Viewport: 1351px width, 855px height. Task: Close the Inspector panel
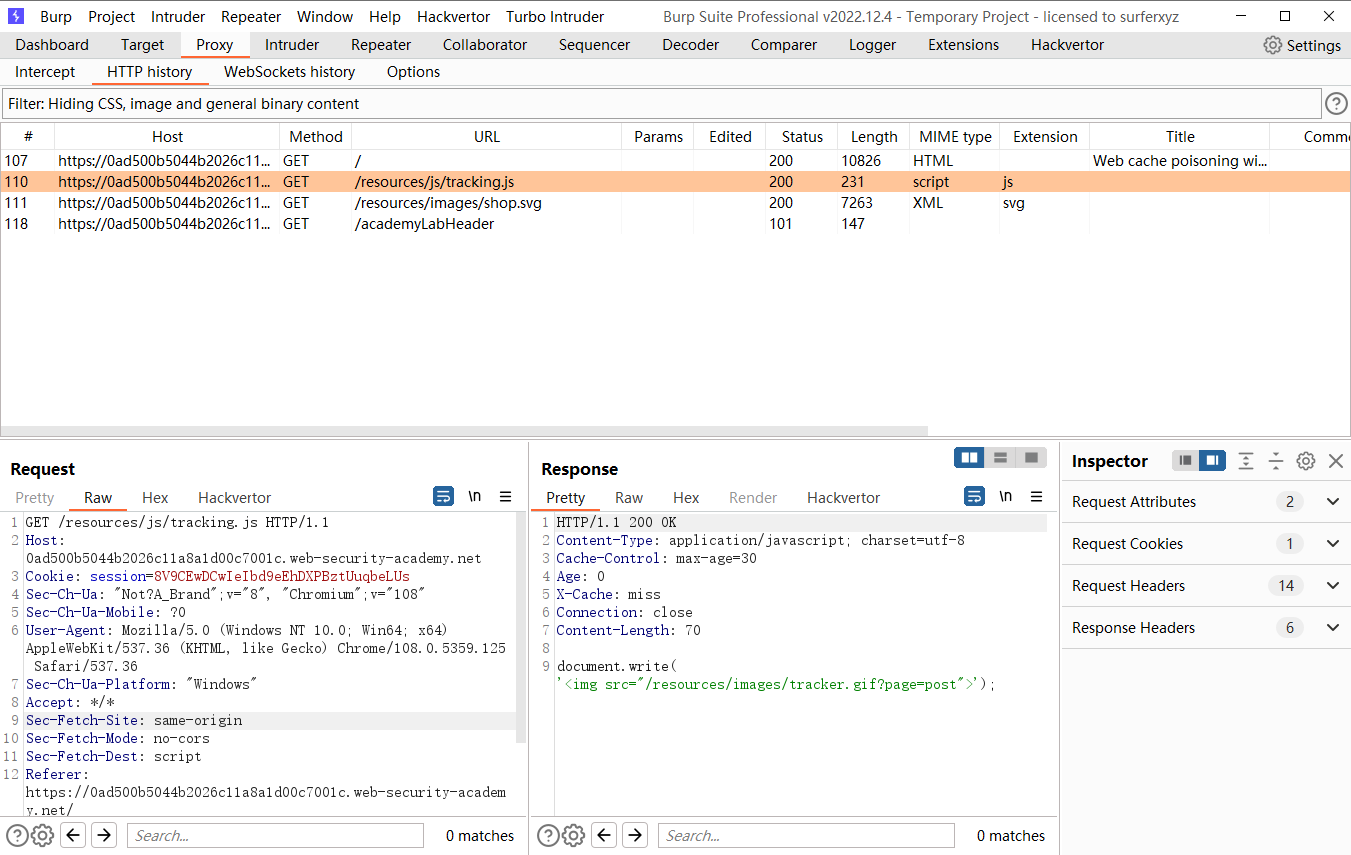(x=1336, y=461)
